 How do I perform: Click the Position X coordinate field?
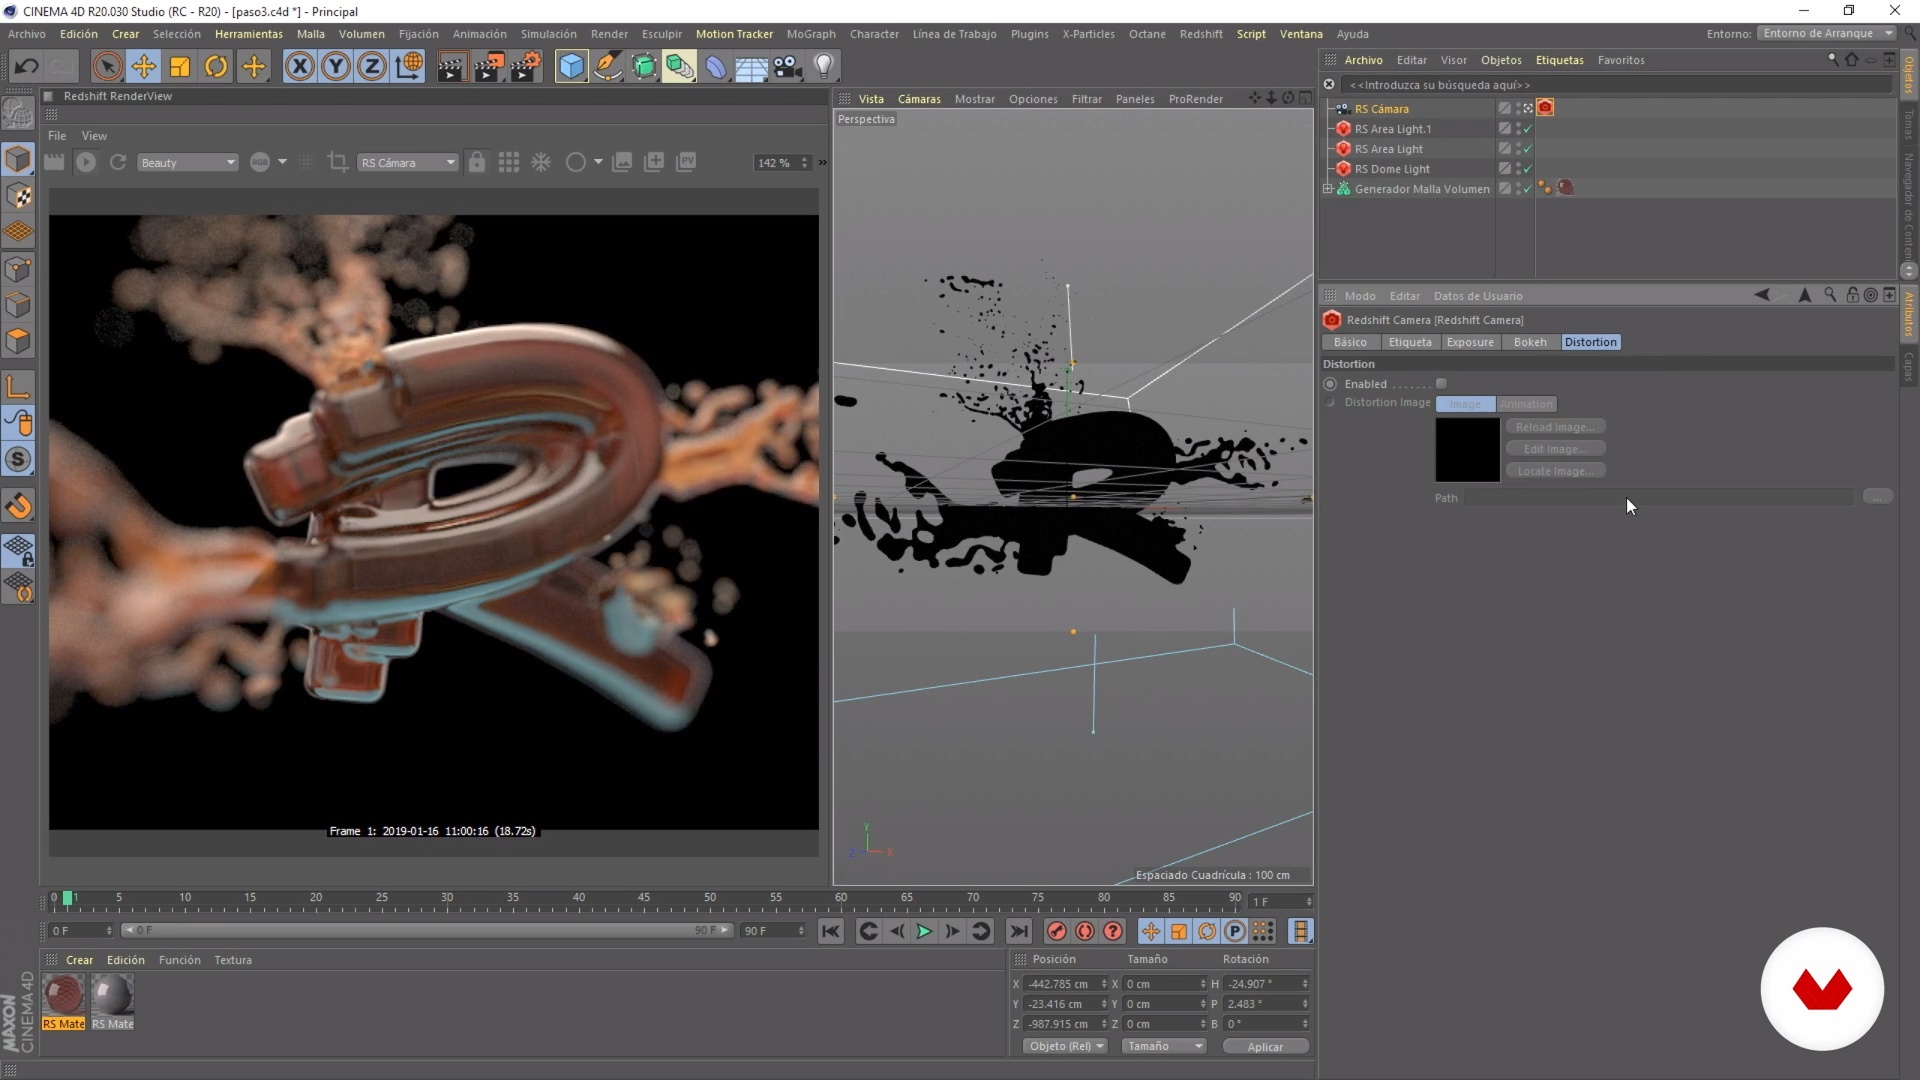click(1064, 984)
